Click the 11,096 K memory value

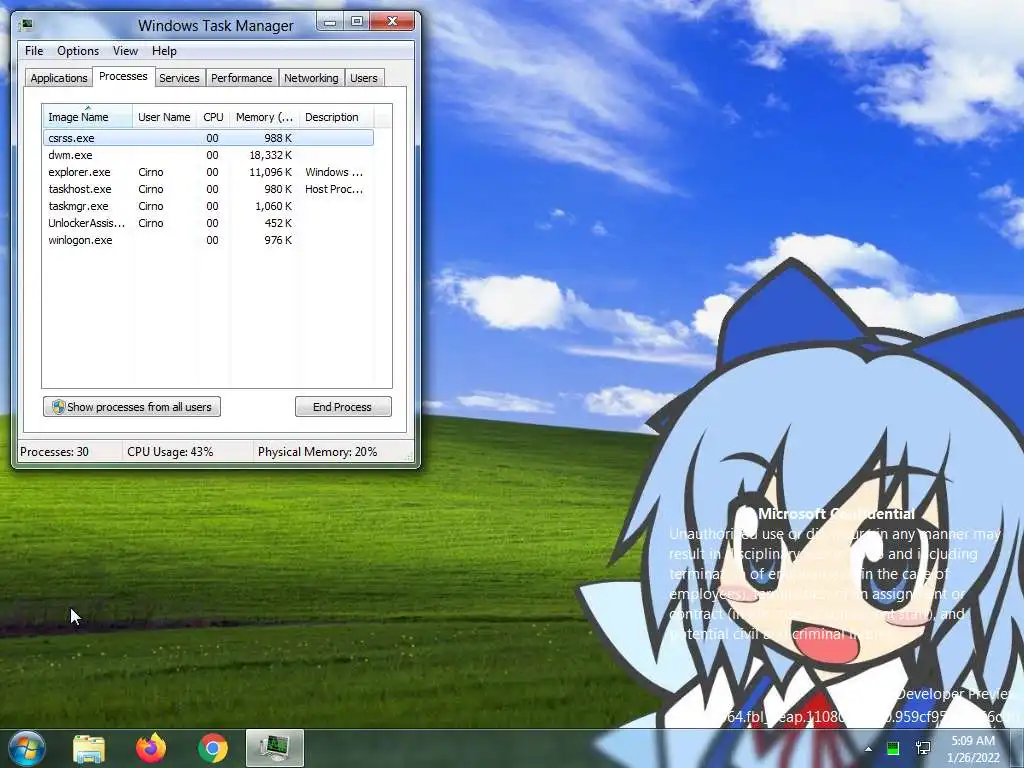click(270, 172)
